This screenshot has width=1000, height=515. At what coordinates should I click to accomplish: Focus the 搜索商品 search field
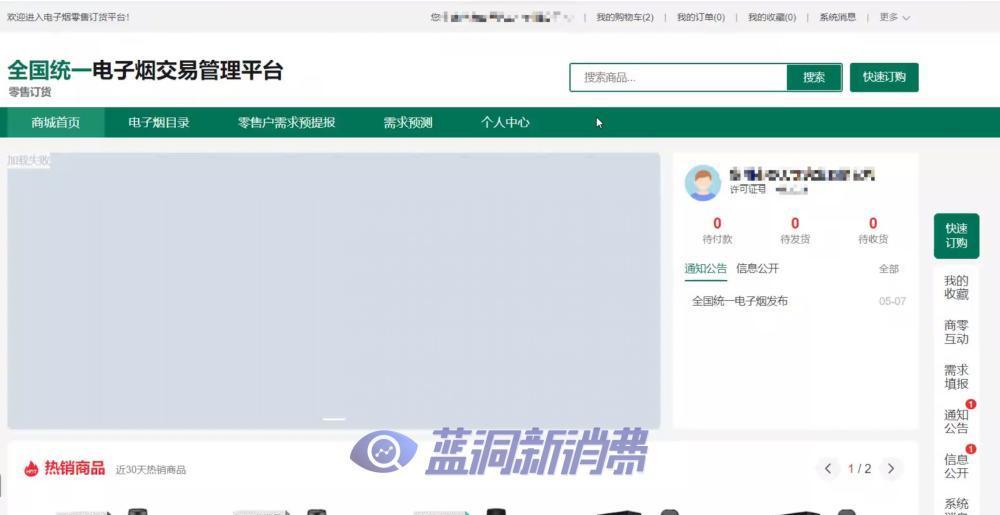(x=679, y=77)
